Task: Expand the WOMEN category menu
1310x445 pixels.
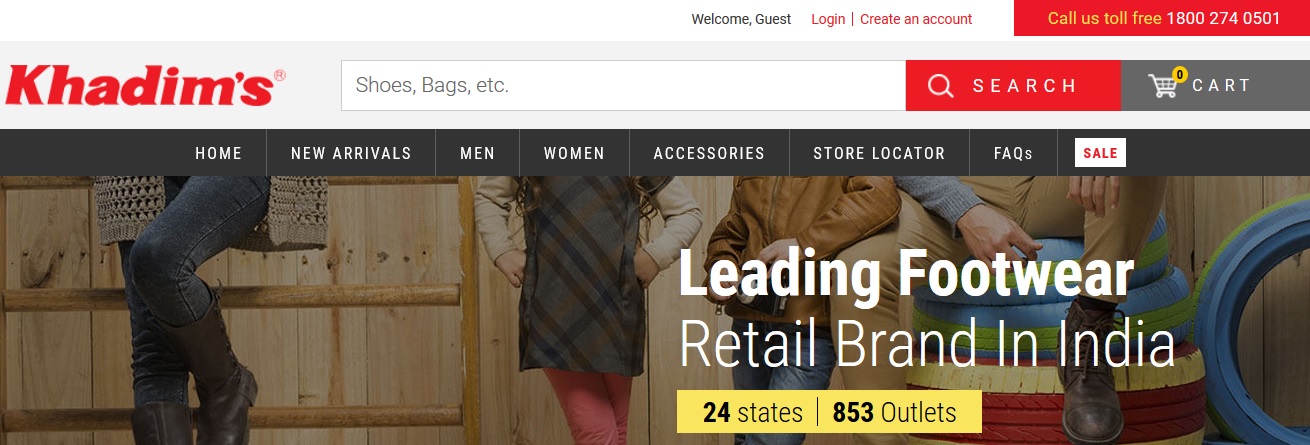Action: coord(575,153)
